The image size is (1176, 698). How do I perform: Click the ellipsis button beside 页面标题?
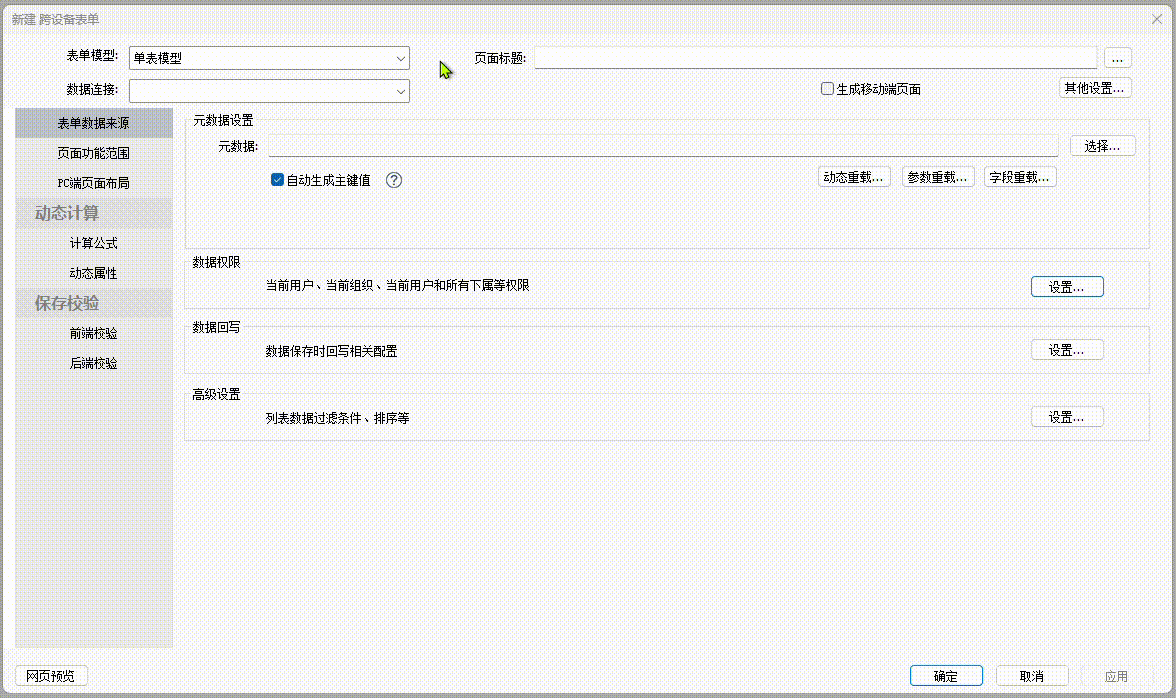pyautogui.click(x=1117, y=58)
